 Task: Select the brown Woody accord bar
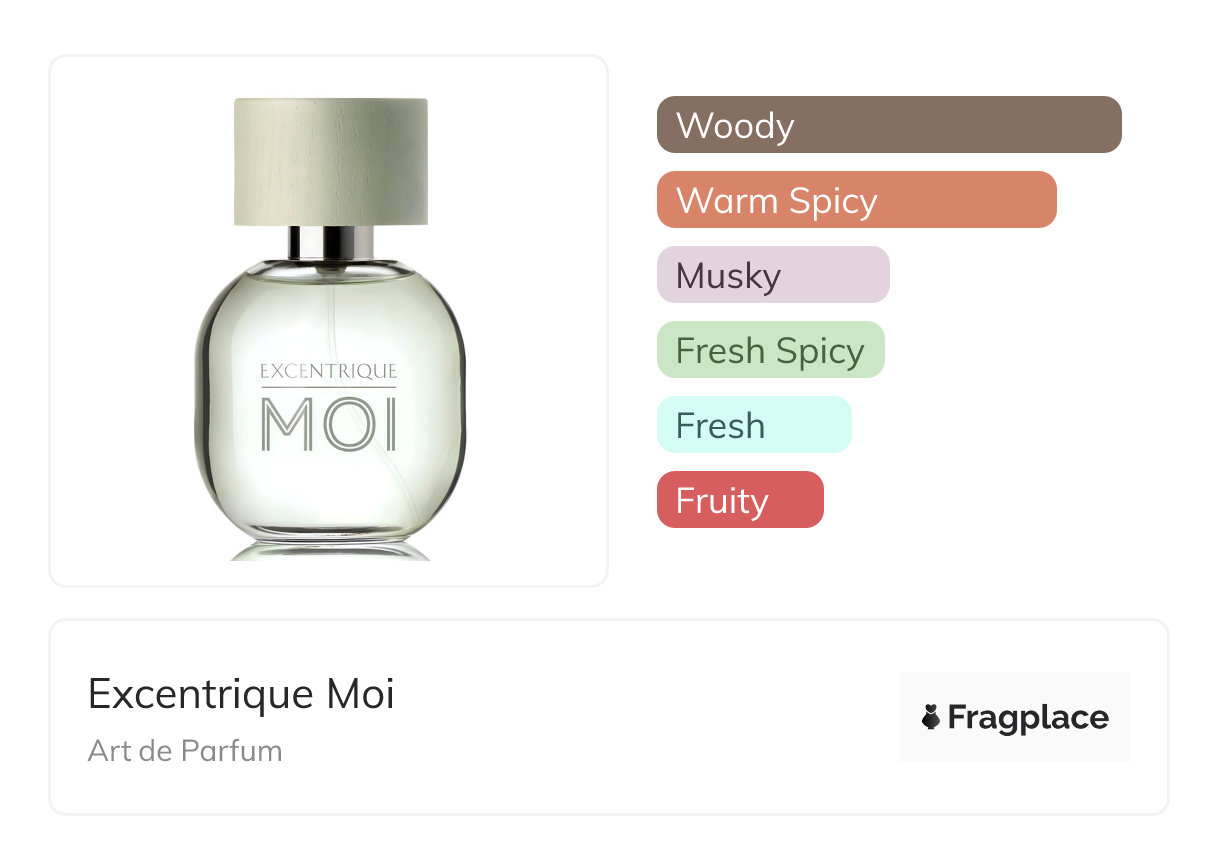[888, 125]
